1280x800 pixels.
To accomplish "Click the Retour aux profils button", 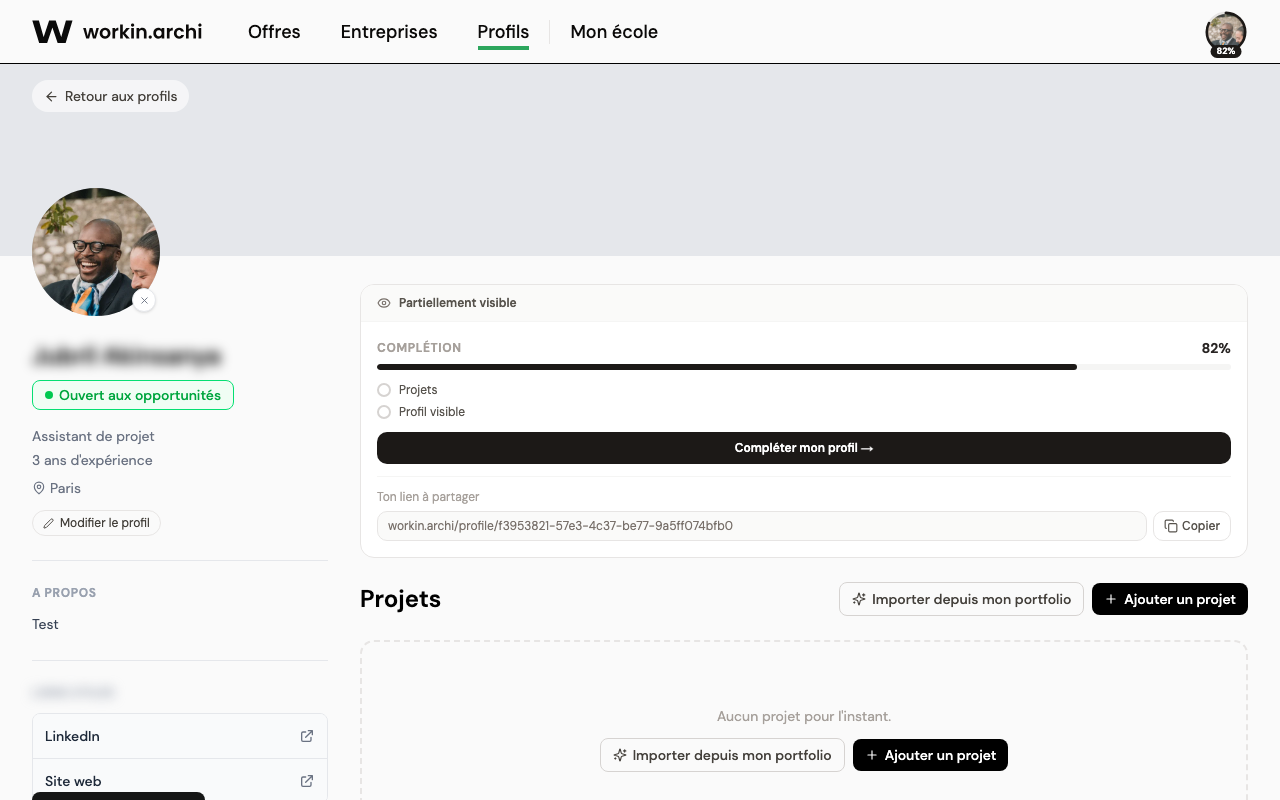I will pos(111,96).
